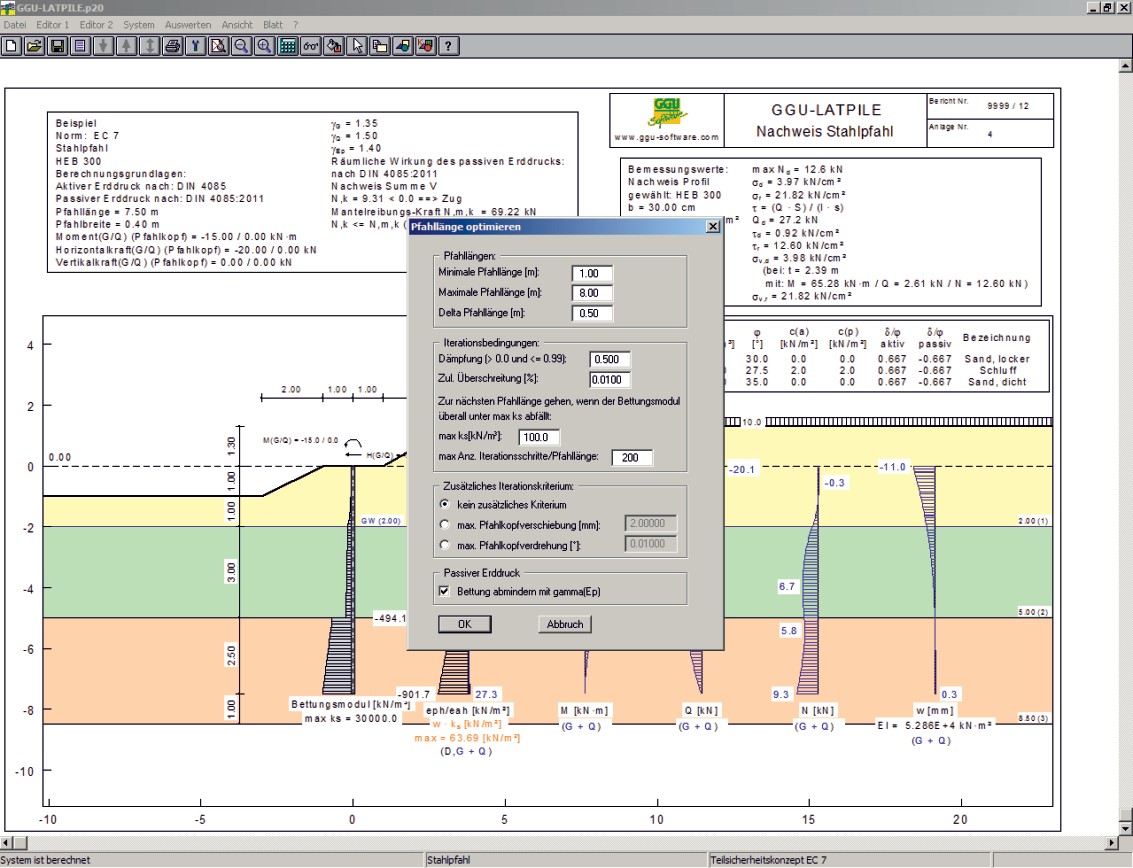This screenshot has width=1133, height=868.
Task: Click the Minimale Pfahllänge input field
Action: tap(592, 273)
